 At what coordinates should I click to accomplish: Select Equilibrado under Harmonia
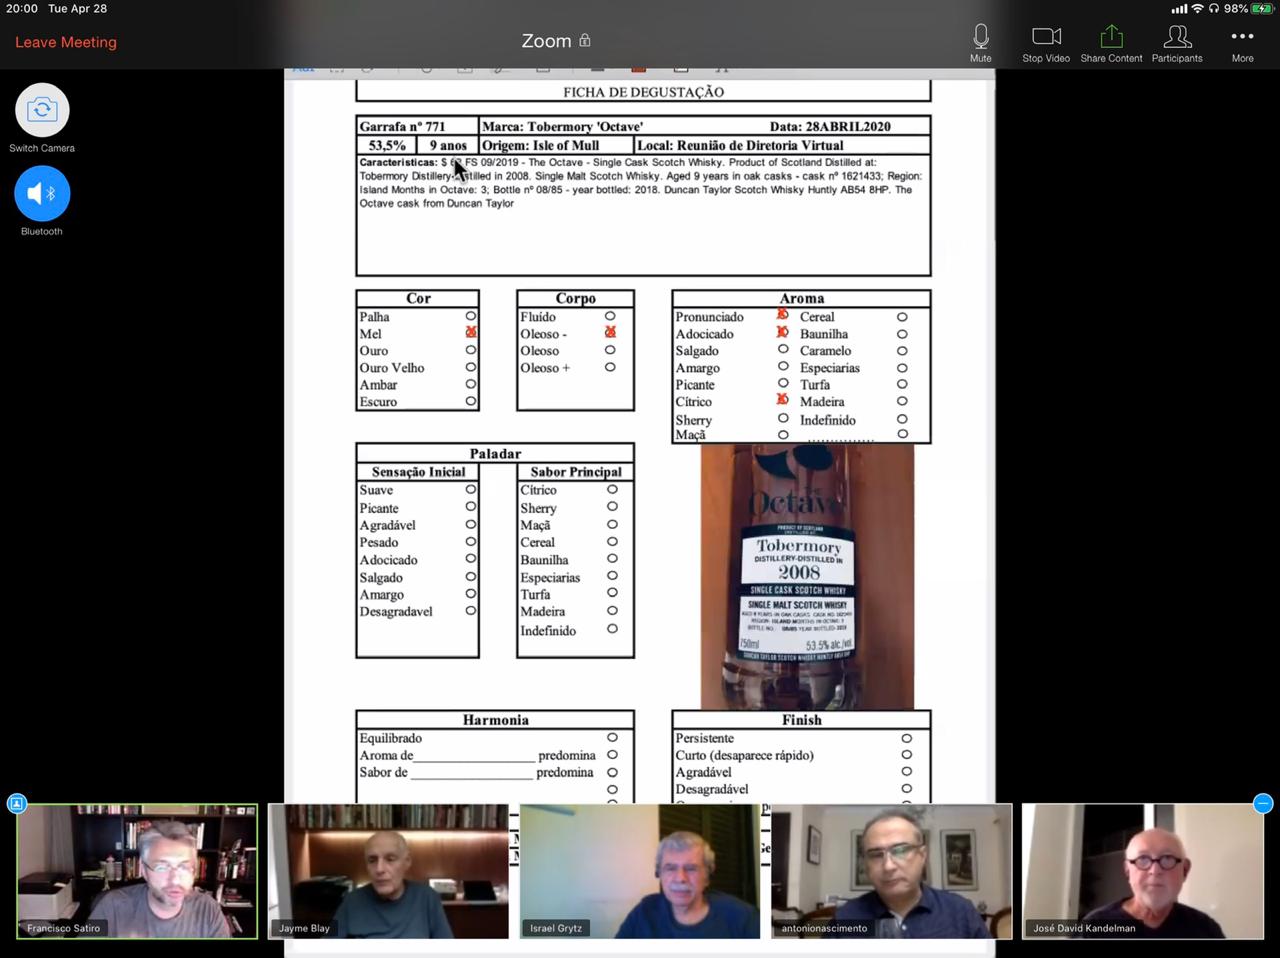tap(612, 738)
